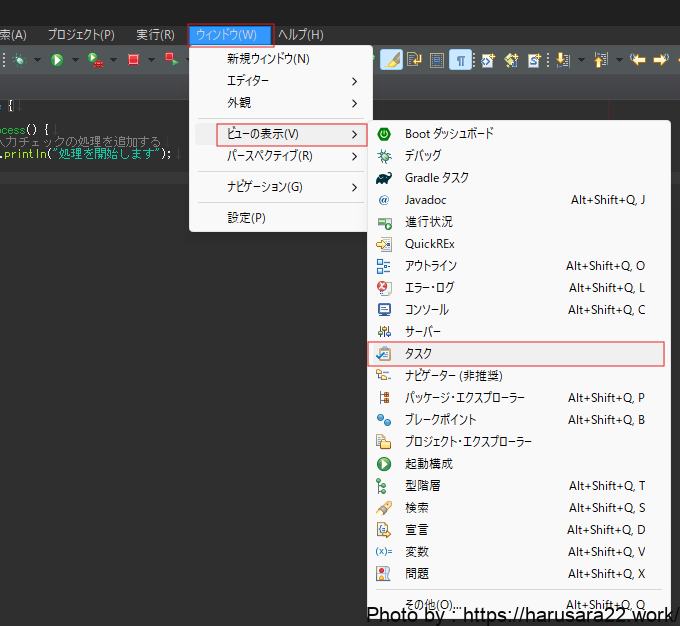Viewport: 680px width, 626px height.
Task: Click the red Stop square toolbar icon
Action: [x=133, y=60]
